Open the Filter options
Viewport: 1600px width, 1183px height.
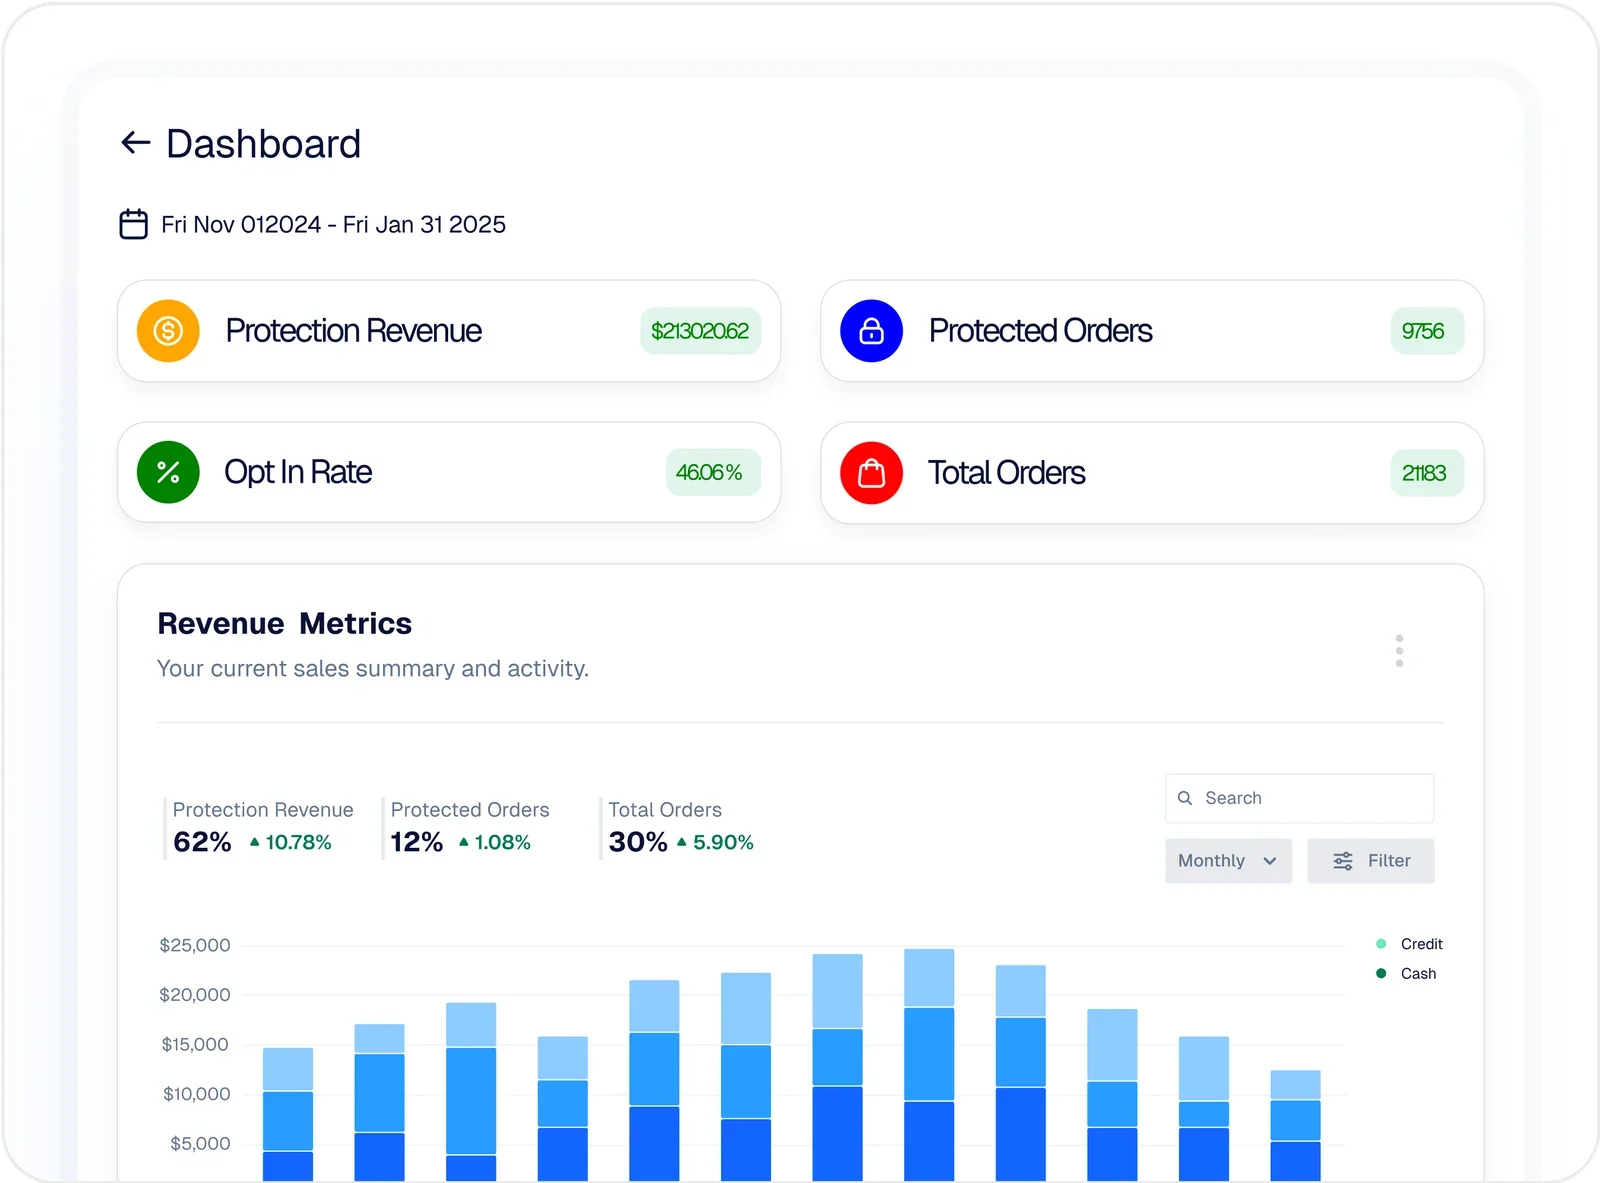pyautogui.click(x=1371, y=861)
